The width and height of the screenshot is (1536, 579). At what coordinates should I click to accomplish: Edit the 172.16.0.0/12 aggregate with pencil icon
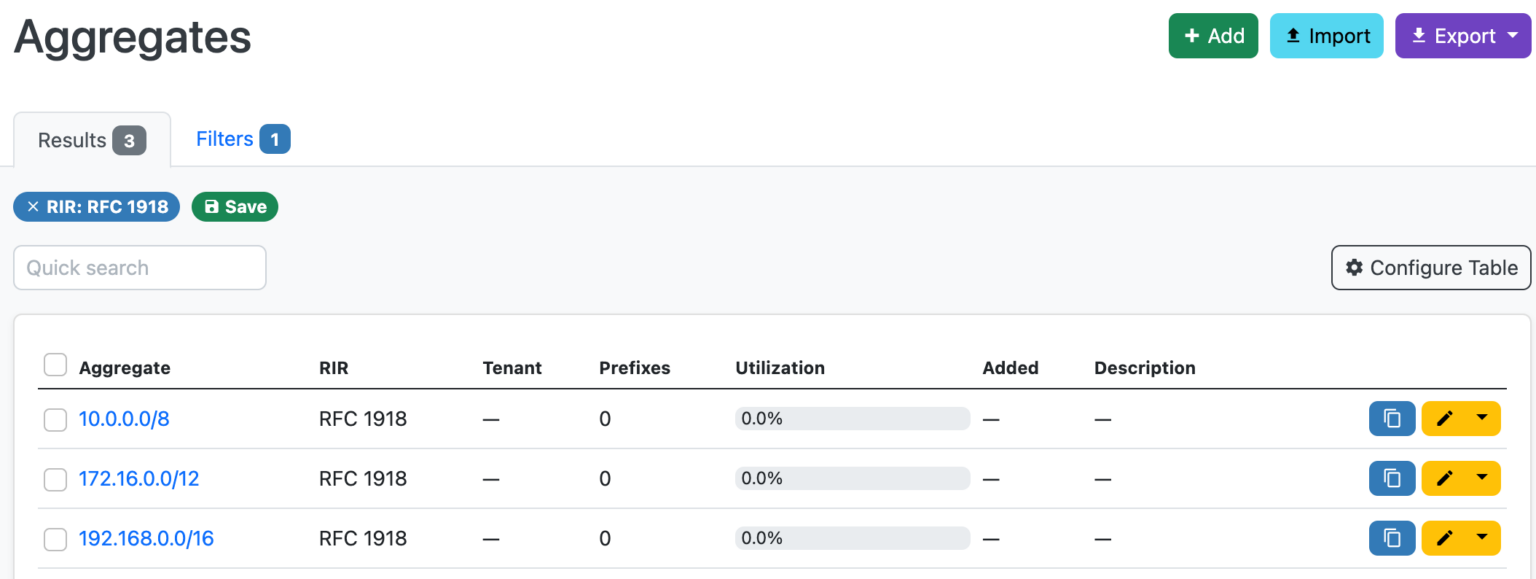coord(1446,478)
